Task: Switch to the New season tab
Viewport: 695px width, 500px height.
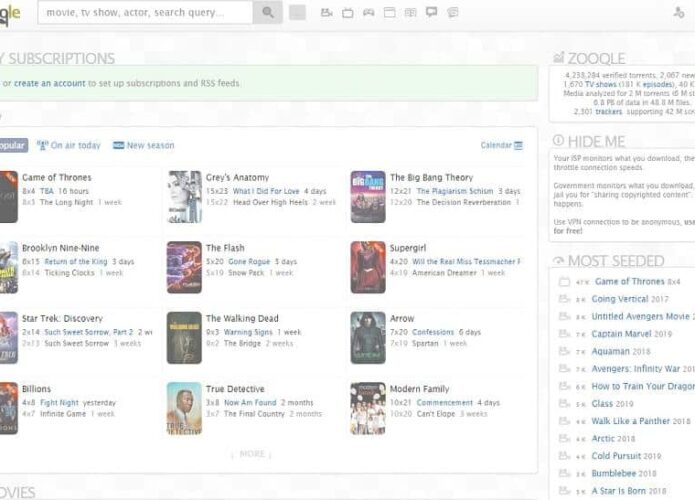Action: click(144, 145)
